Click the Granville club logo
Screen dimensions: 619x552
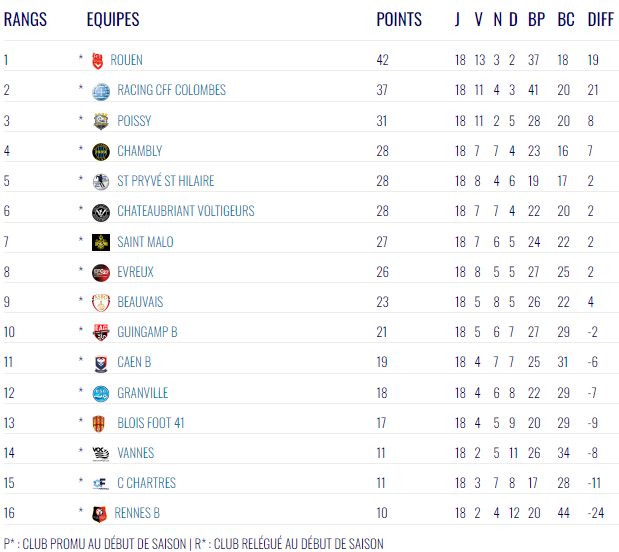click(x=100, y=393)
